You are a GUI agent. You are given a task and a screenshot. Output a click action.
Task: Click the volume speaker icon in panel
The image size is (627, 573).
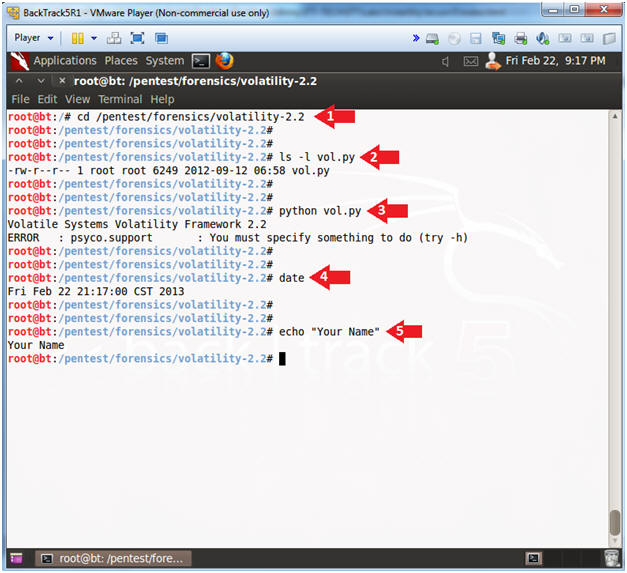tap(445, 62)
